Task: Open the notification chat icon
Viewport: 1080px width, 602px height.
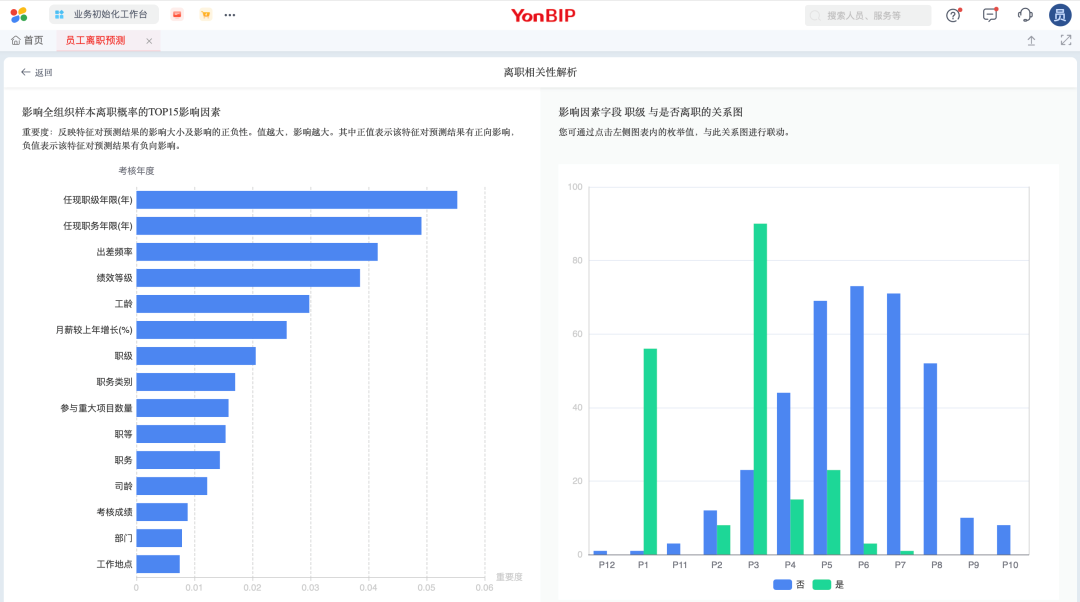Action: point(990,15)
